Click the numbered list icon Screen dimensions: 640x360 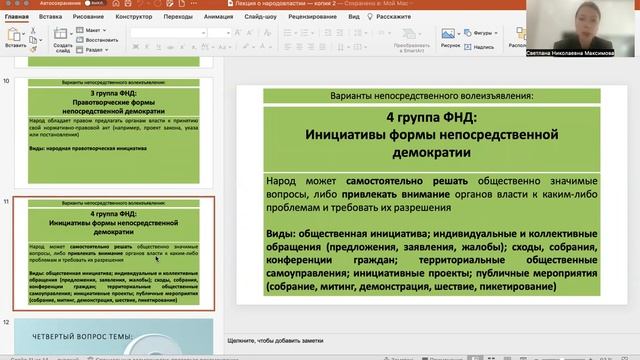304,33
